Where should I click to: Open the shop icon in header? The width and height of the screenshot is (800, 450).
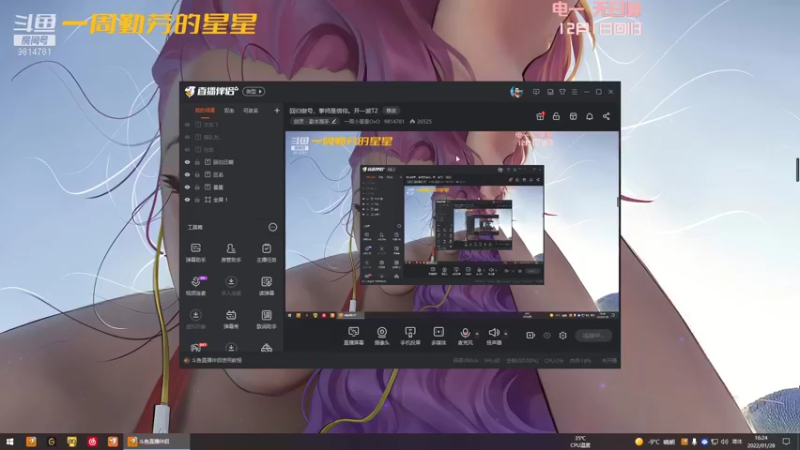pos(573,116)
